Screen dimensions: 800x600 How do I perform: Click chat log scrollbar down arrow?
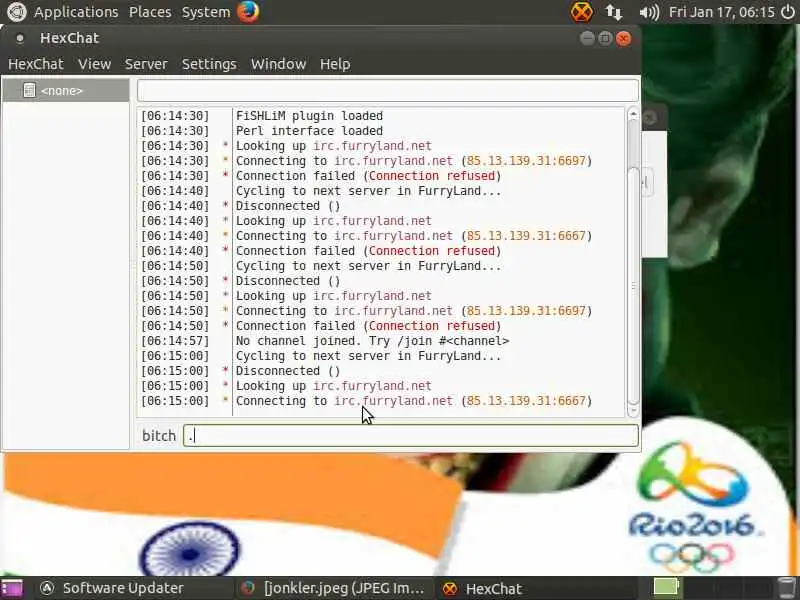[633, 410]
